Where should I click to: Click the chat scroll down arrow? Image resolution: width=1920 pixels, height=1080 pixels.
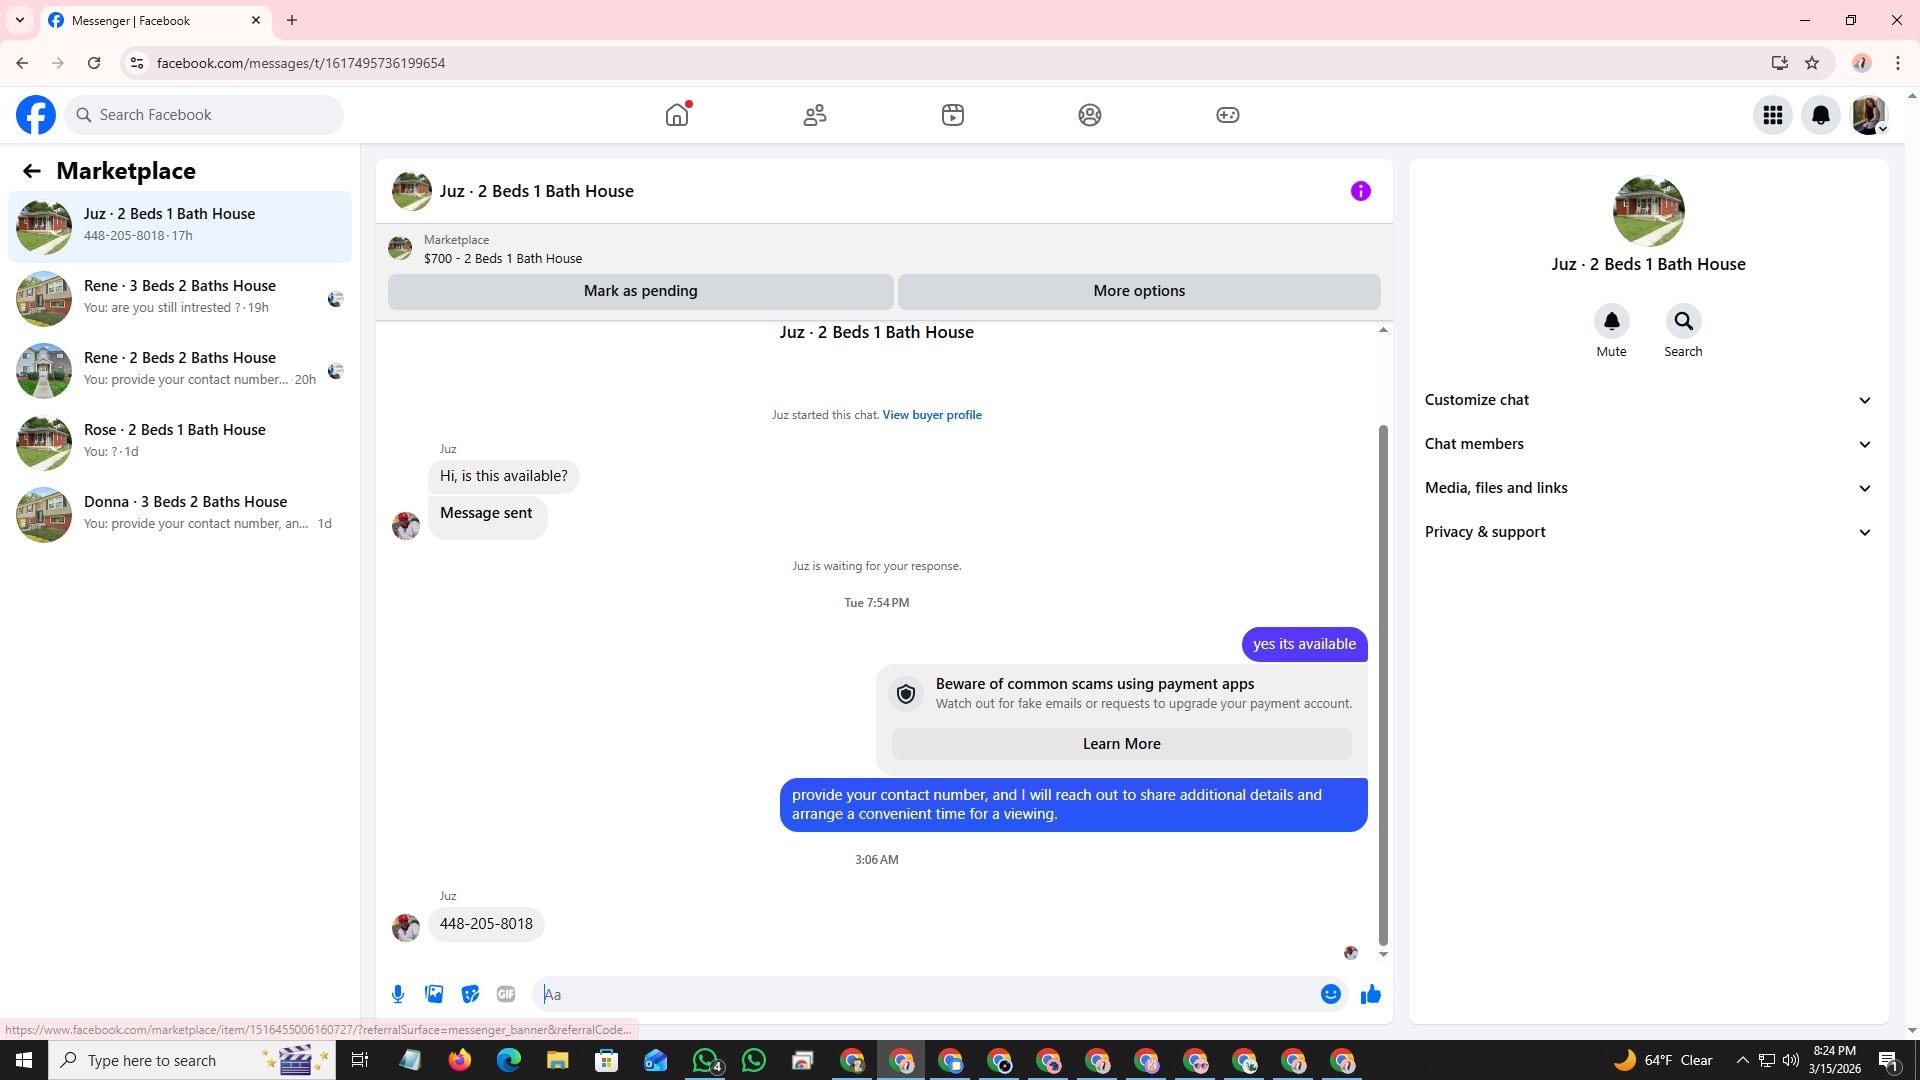pyautogui.click(x=1383, y=955)
